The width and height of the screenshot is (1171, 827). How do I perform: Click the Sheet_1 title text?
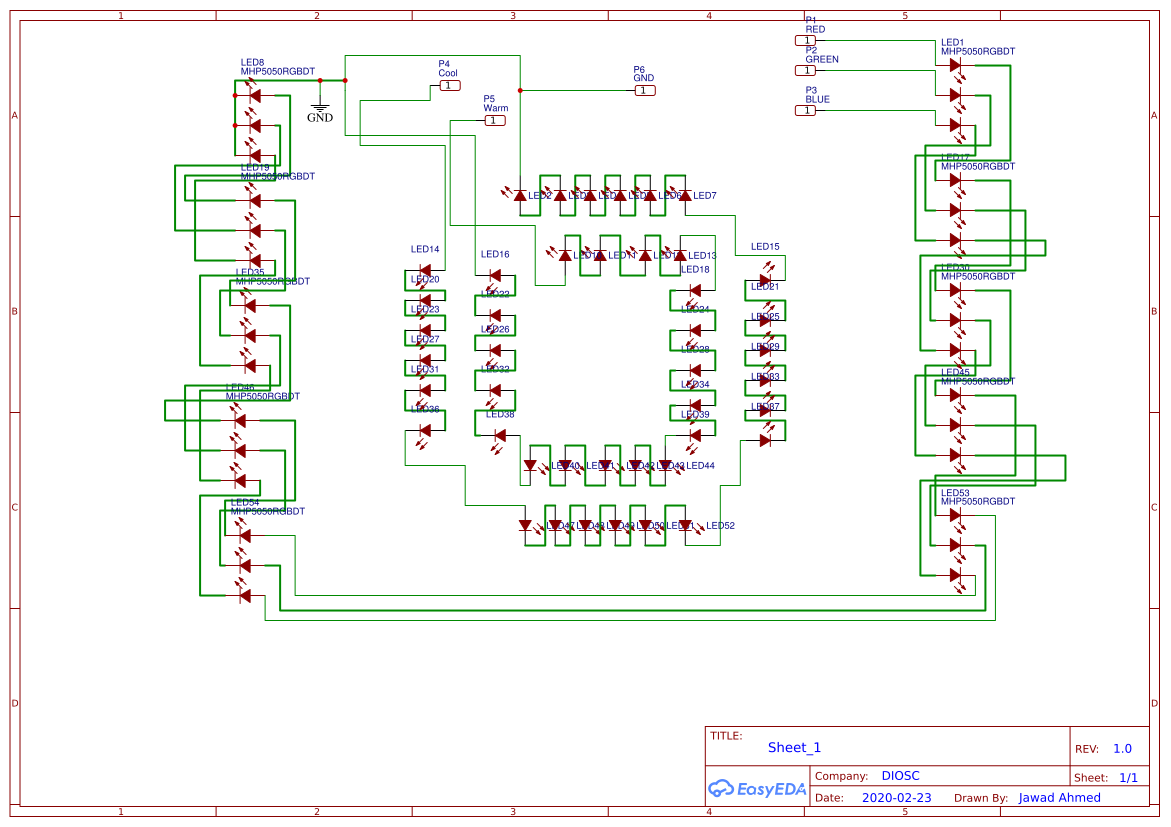click(794, 748)
